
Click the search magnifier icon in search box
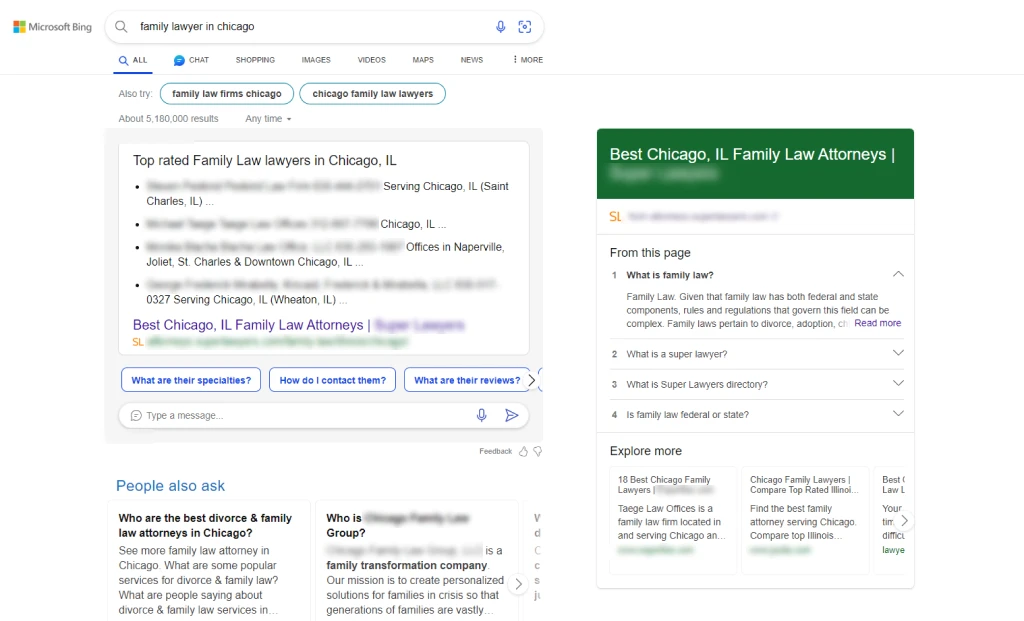coord(121,27)
